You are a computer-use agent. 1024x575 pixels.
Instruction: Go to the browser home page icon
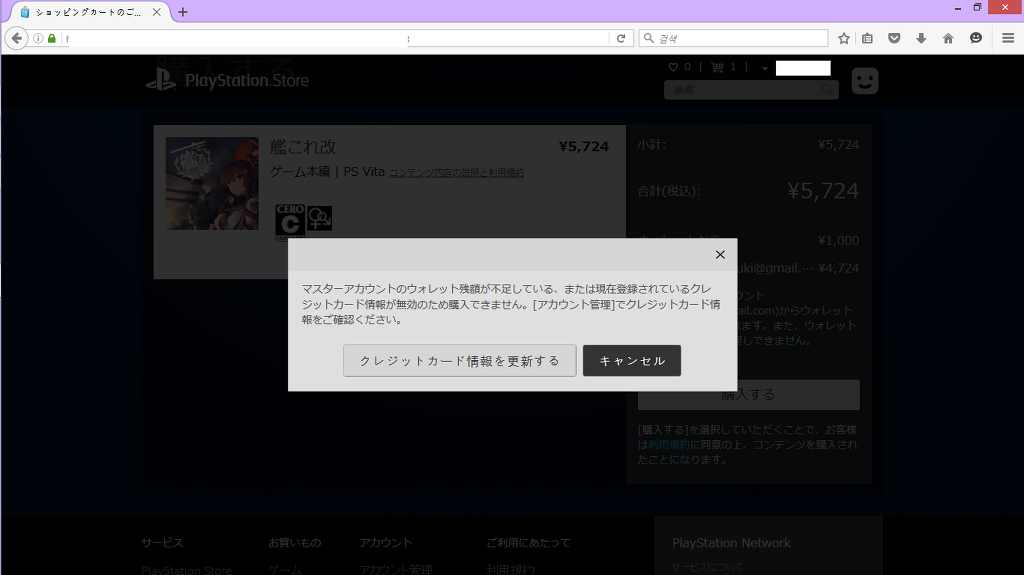(948, 39)
